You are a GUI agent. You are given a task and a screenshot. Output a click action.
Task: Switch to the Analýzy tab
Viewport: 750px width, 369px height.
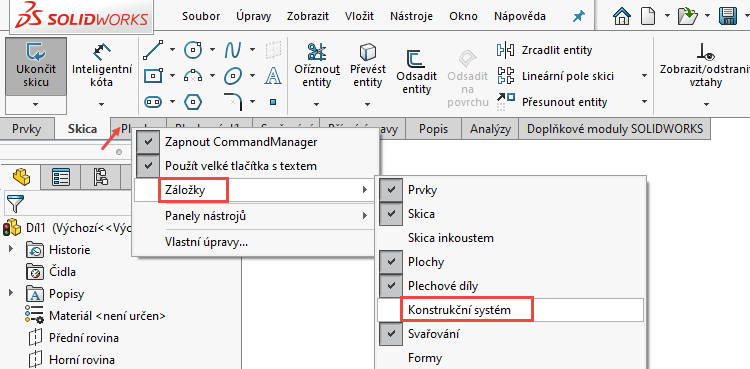tap(490, 129)
